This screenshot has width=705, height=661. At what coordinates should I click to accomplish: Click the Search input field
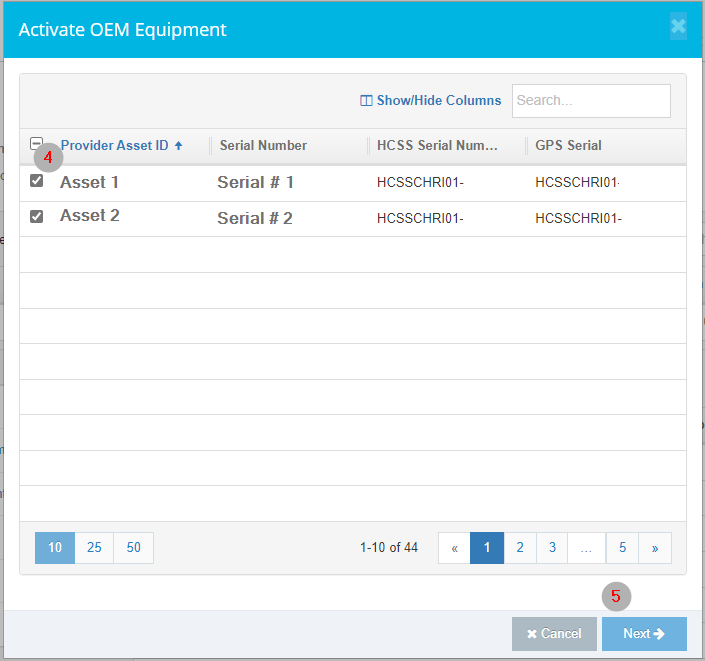click(x=590, y=100)
